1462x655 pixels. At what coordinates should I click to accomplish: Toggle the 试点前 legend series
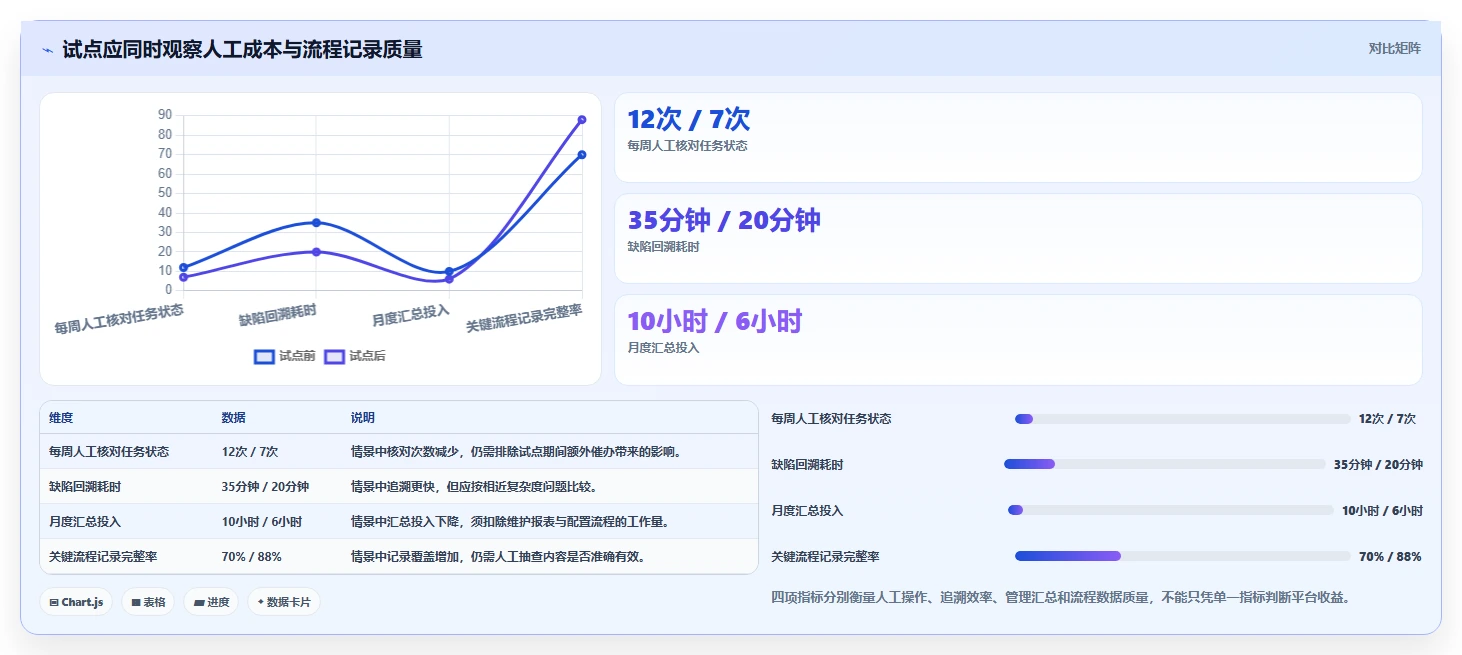pyautogui.click(x=285, y=356)
